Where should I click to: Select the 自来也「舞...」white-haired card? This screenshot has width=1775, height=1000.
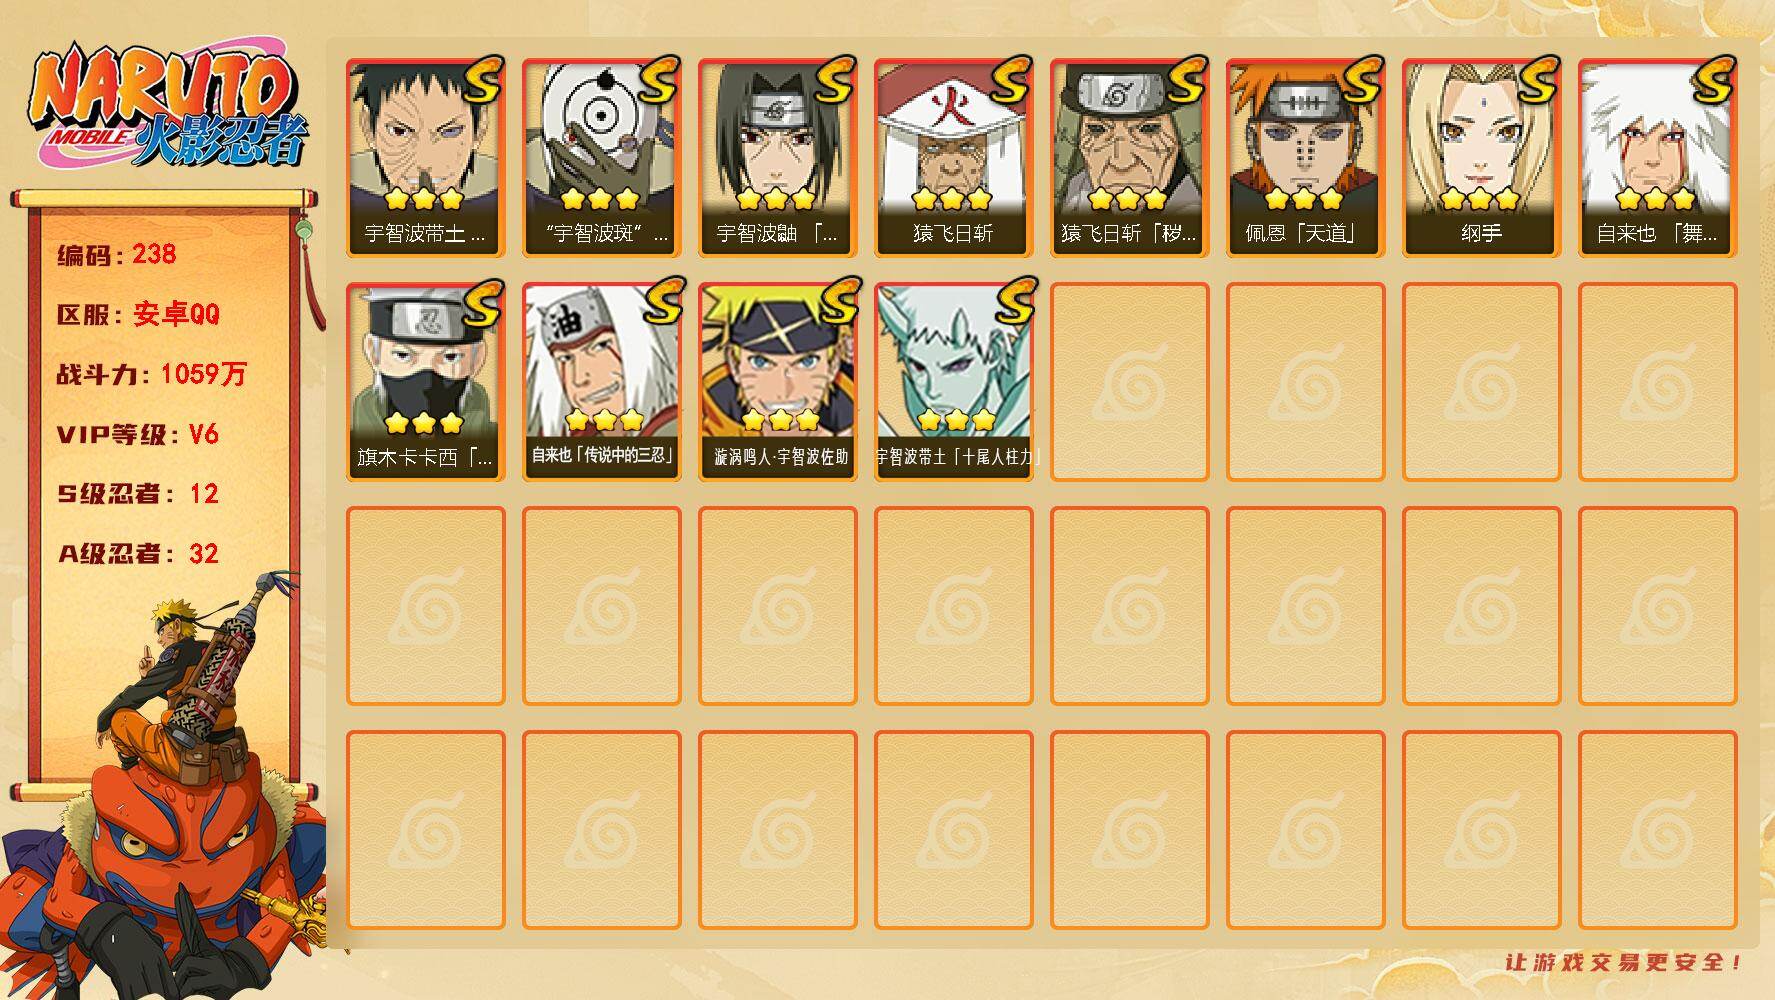click(1657, 158)
